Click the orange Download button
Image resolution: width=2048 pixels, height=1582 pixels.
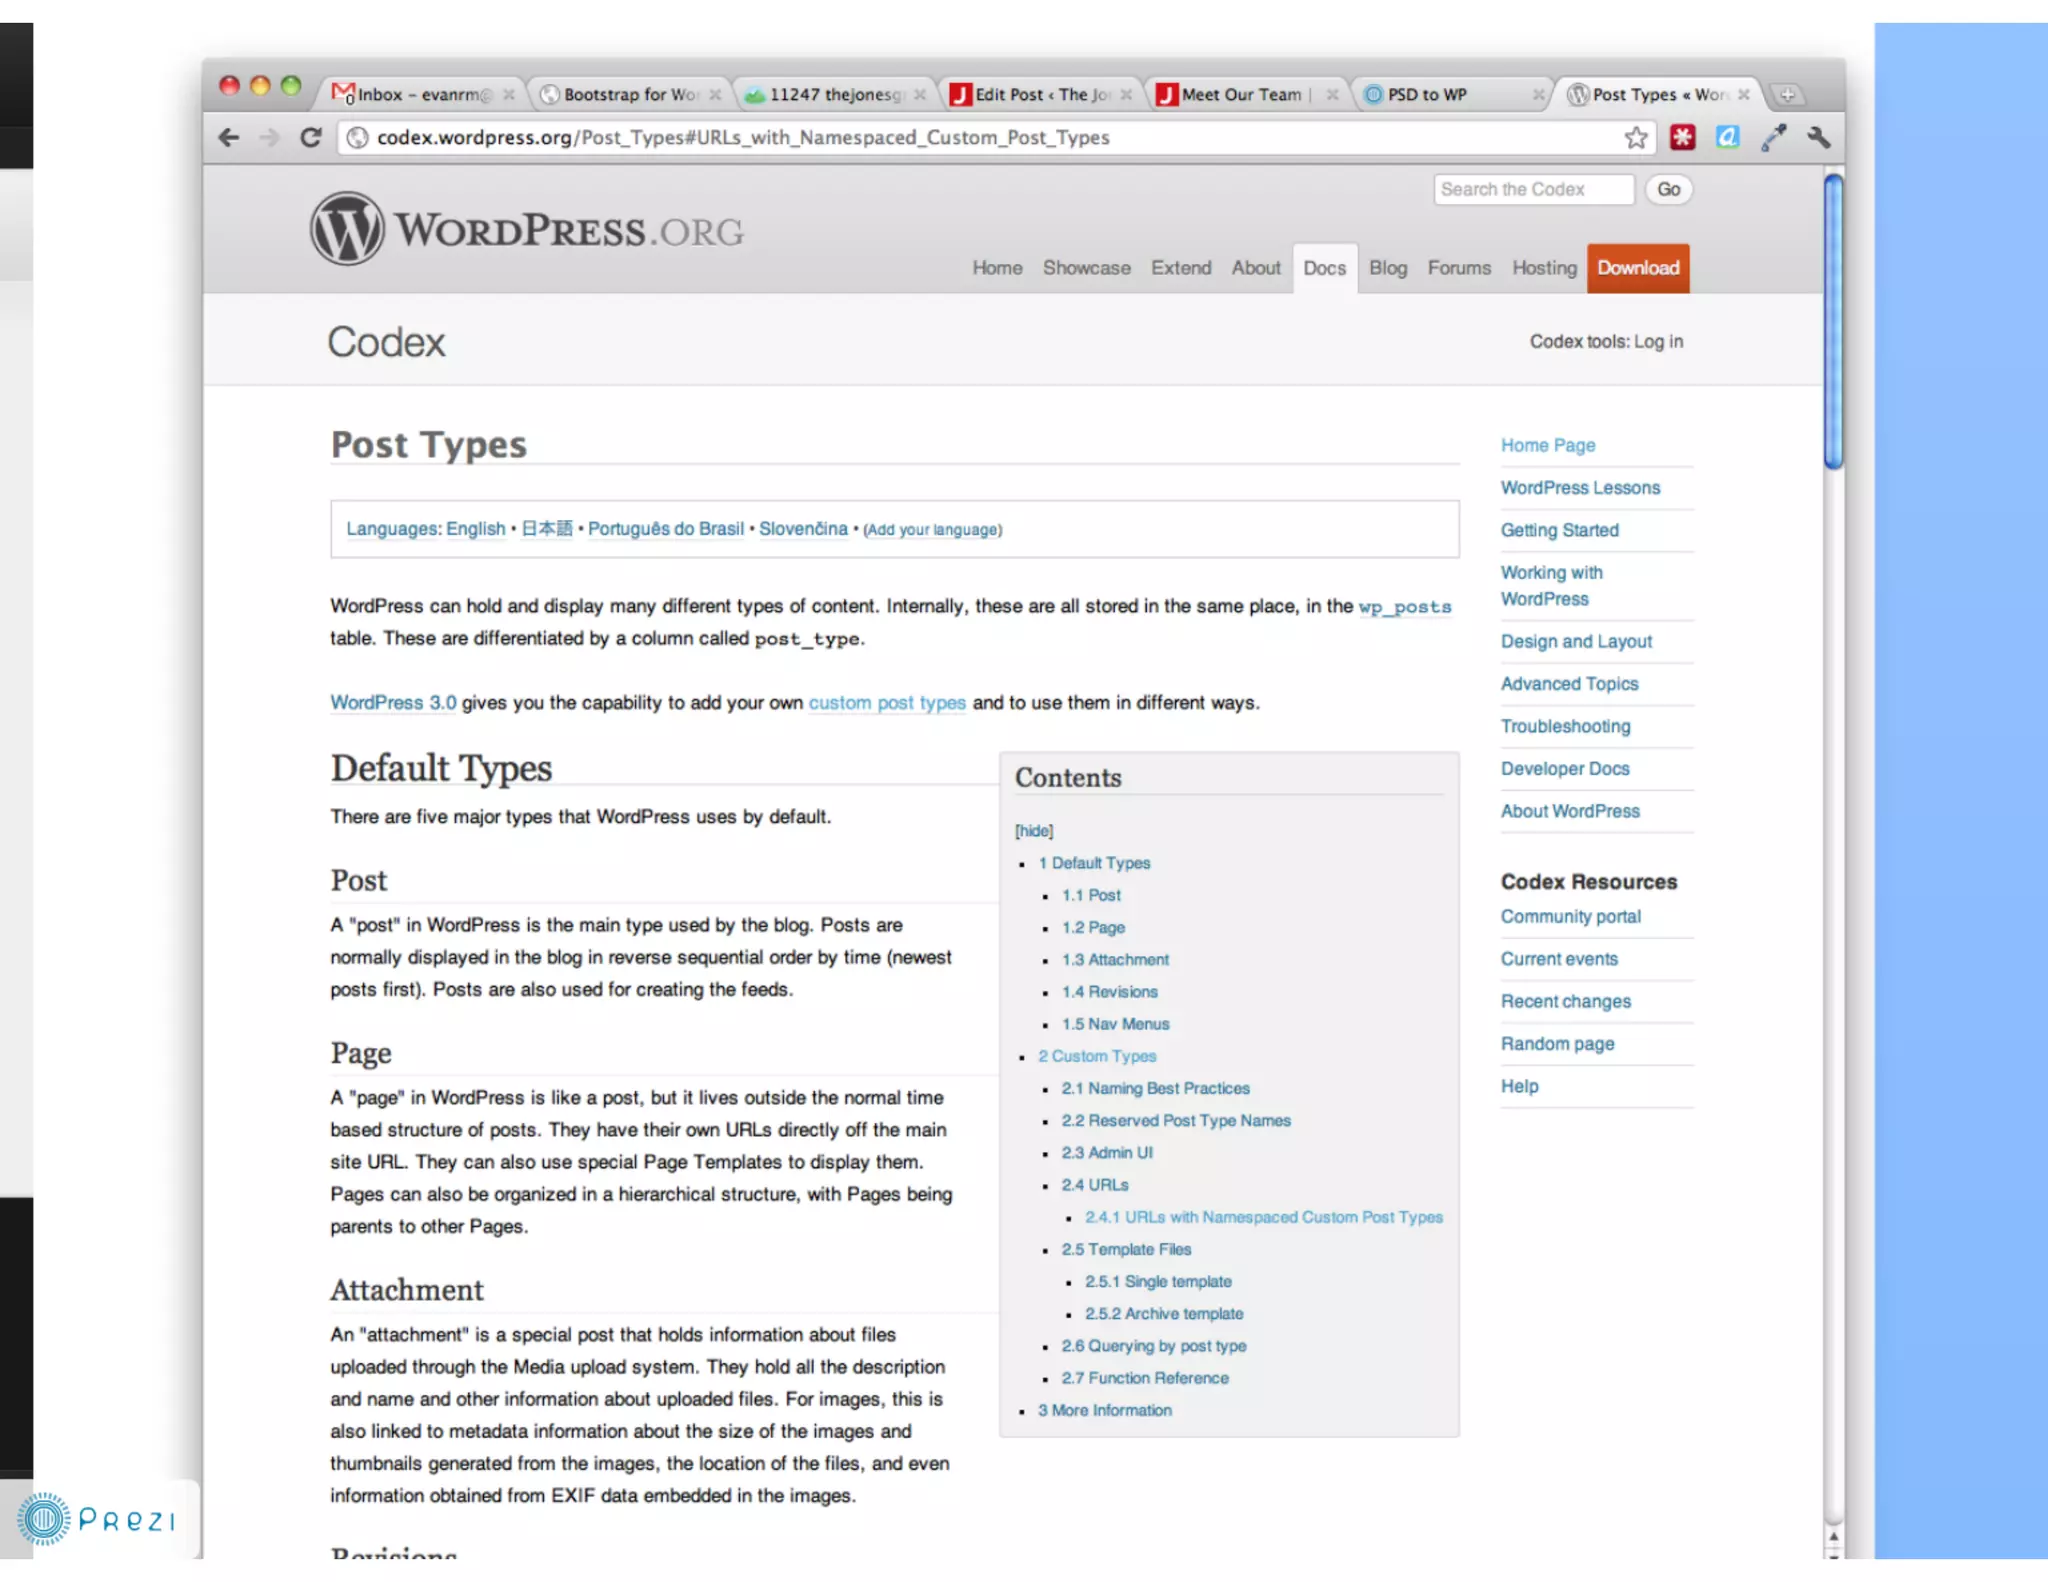1638,268
